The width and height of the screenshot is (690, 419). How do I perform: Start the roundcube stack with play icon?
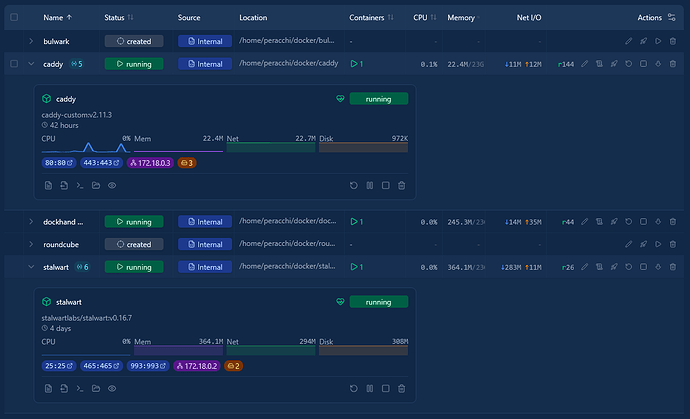[658, 244]
